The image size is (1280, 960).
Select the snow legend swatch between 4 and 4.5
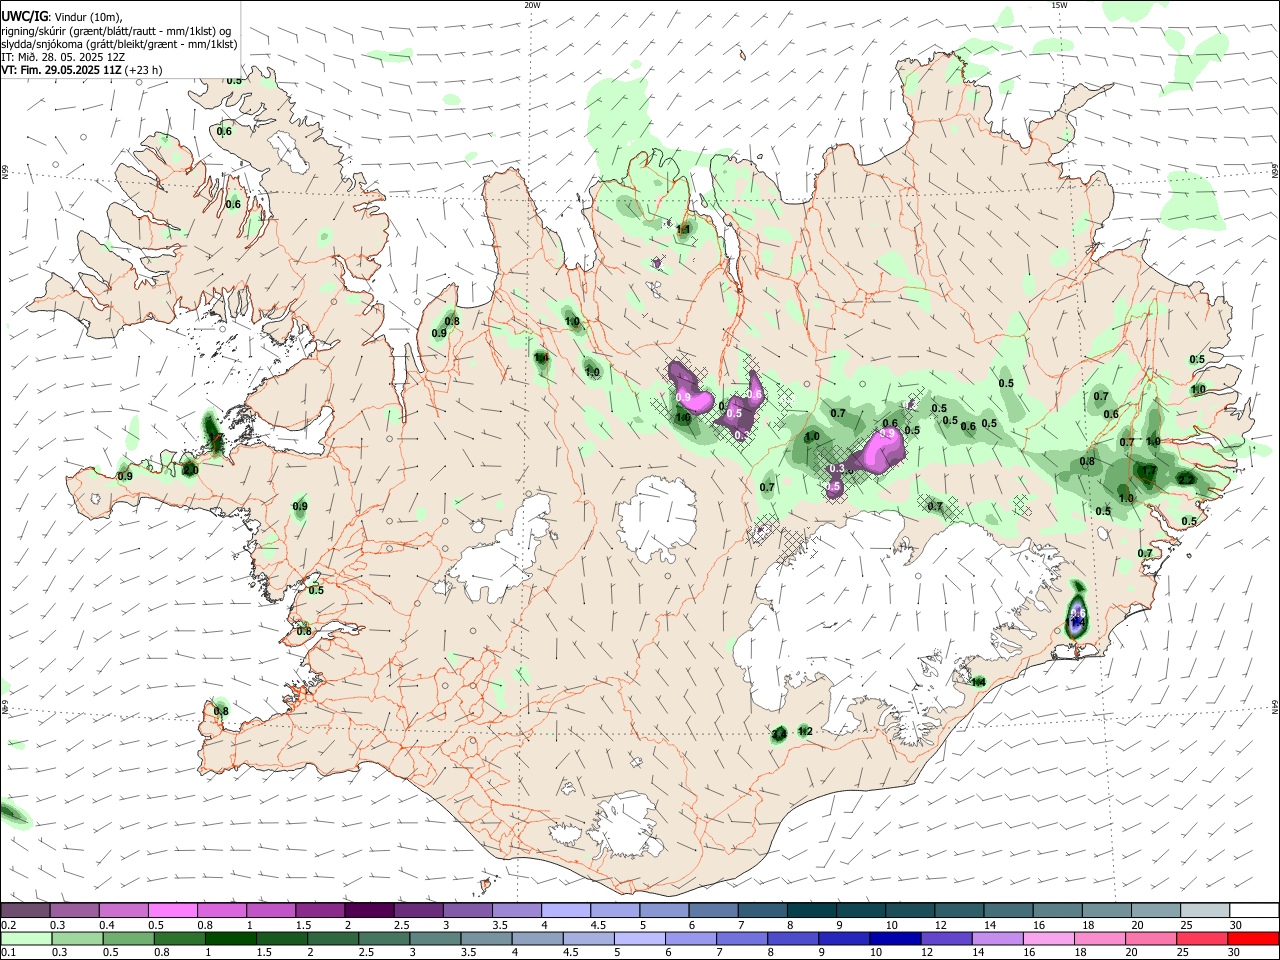pos(565,910)
